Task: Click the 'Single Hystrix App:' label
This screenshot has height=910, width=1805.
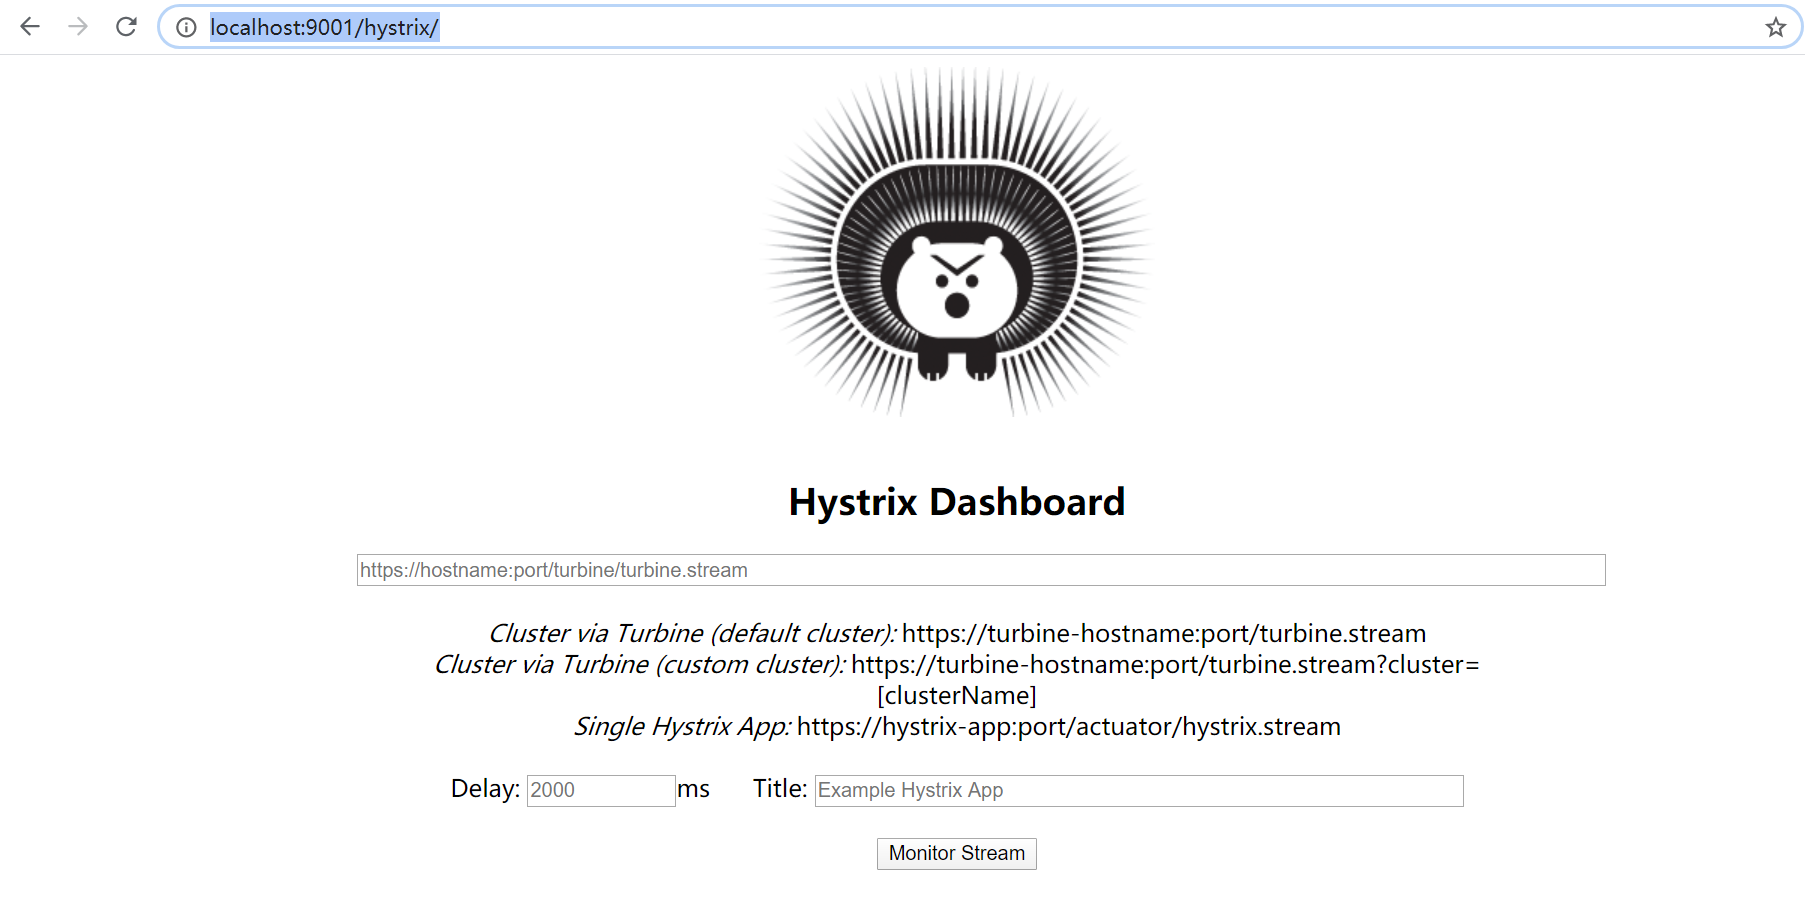Action: coord(682,727)
